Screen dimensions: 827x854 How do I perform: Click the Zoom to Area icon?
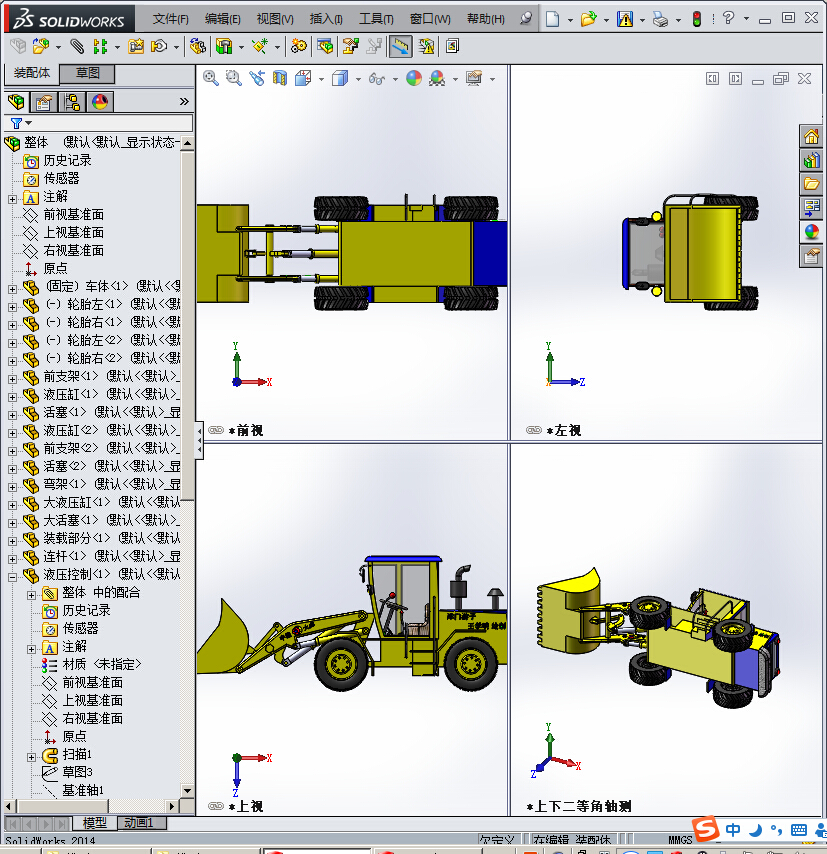pyautogui.click(x=234, y=78)
